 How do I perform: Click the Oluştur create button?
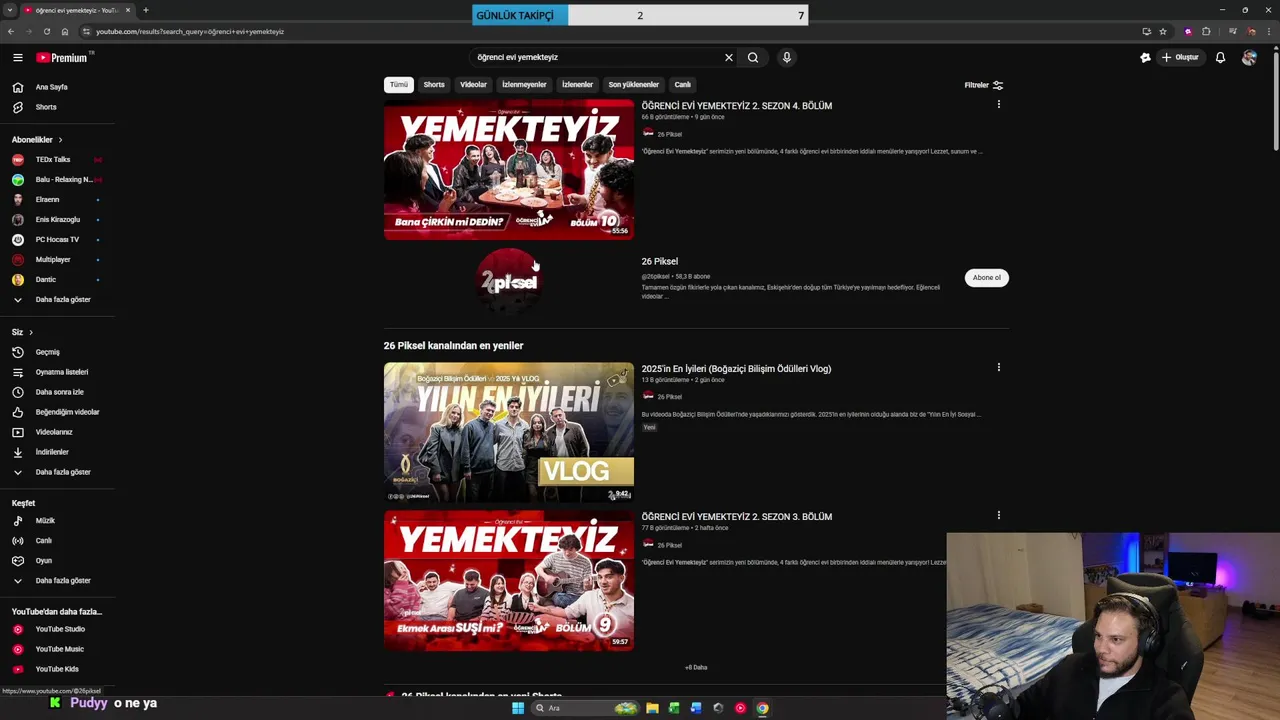coord(1180,57)
